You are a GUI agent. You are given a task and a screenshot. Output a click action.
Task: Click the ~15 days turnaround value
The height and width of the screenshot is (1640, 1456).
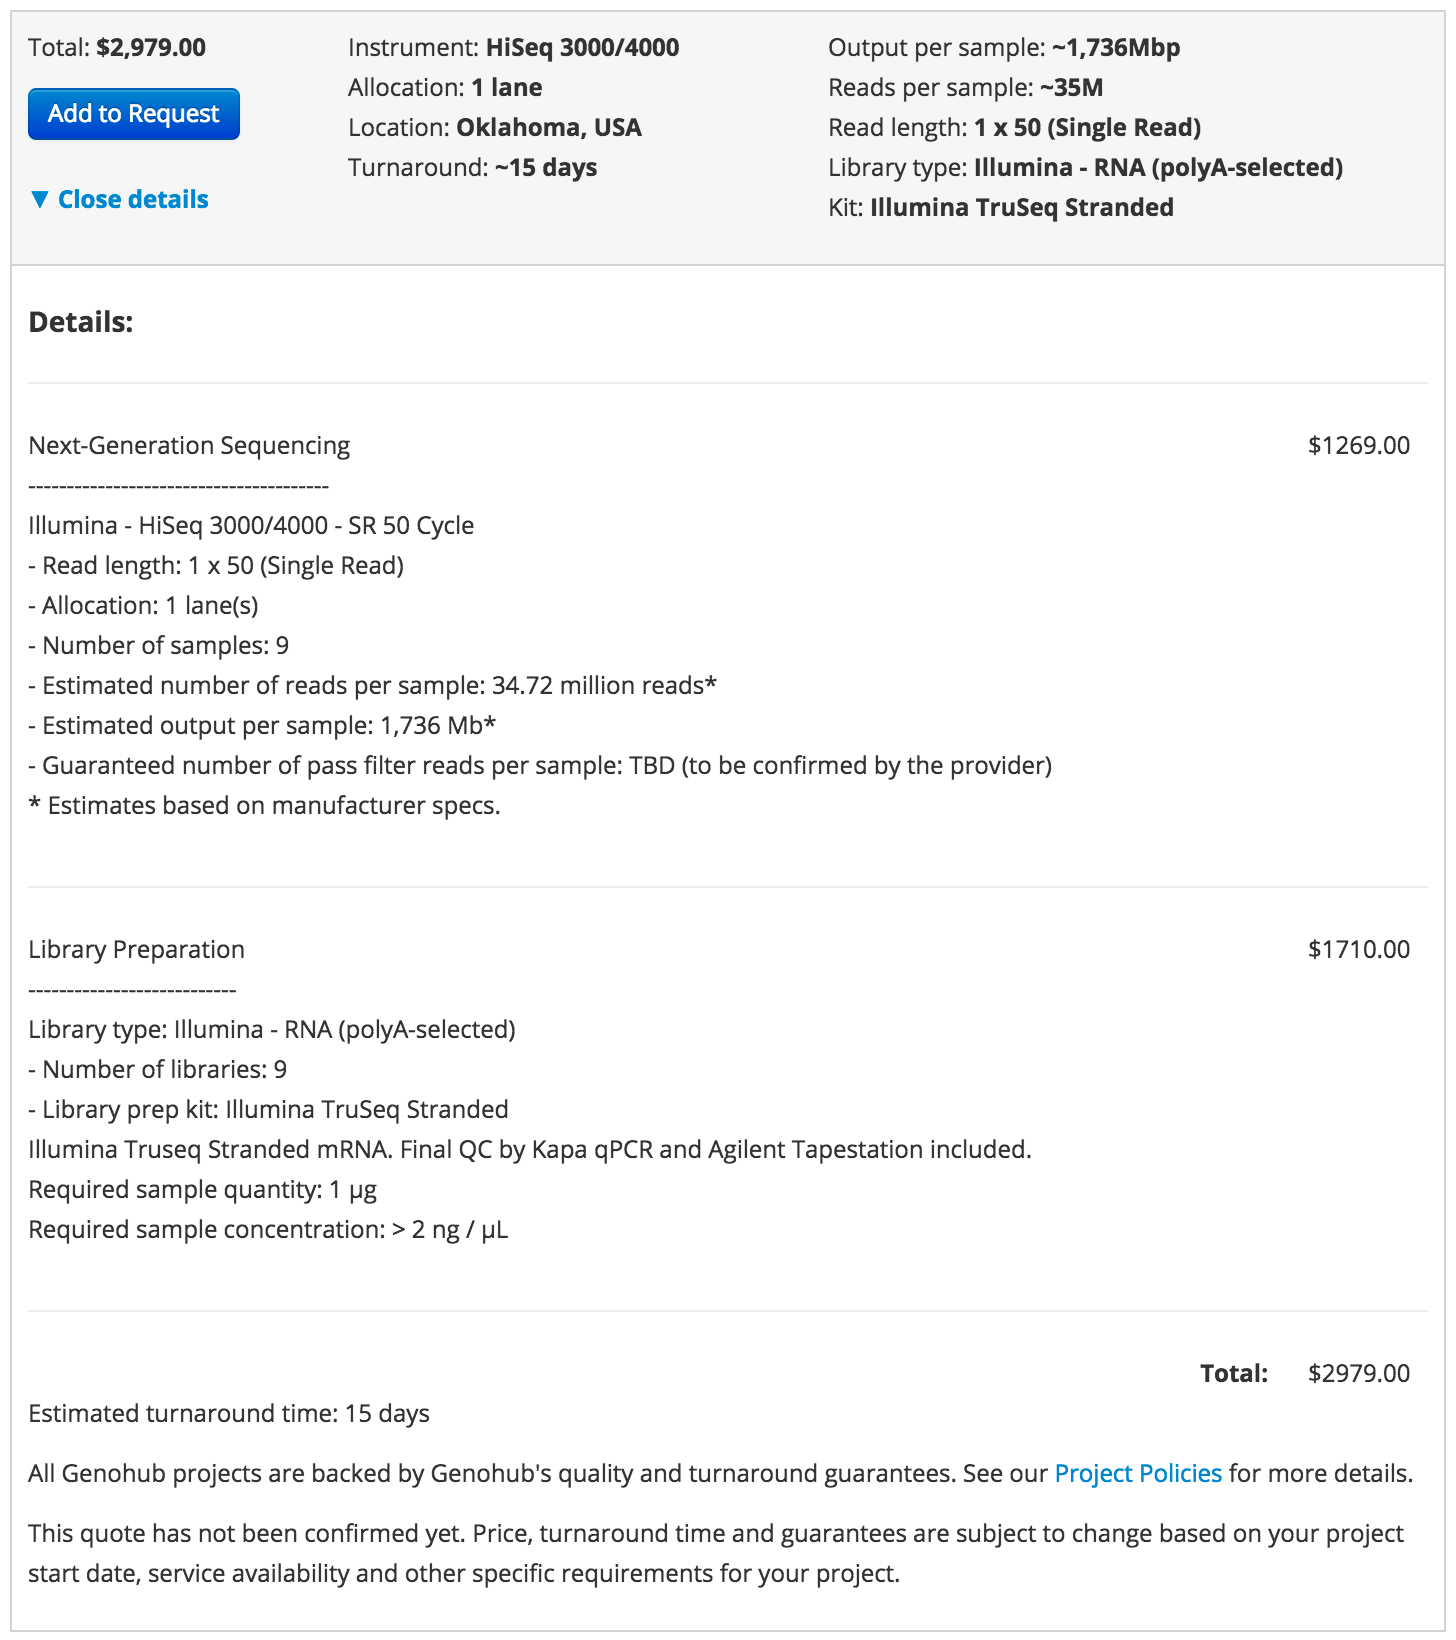pos(546,167)
